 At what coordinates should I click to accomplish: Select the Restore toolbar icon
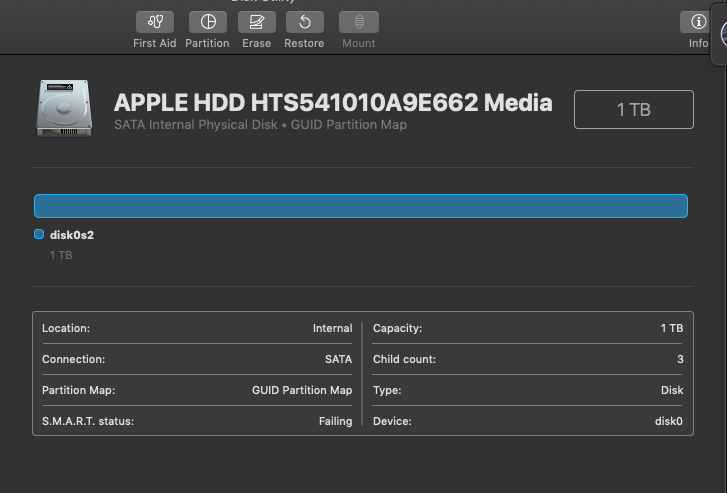305,22
